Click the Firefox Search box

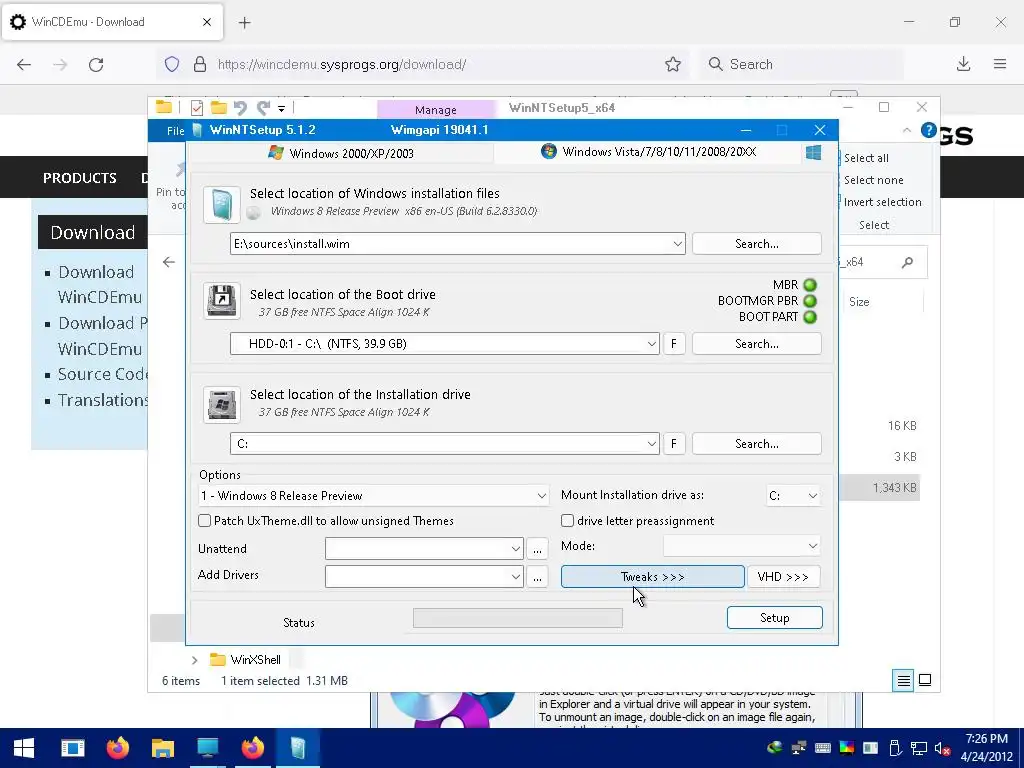(x=802, y=64)
